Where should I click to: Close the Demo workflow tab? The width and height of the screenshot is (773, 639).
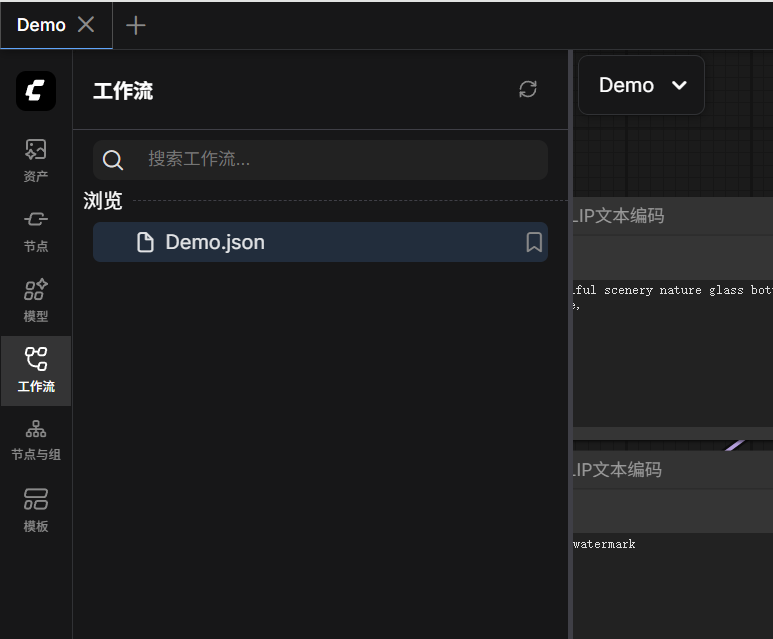pos(87,25)
